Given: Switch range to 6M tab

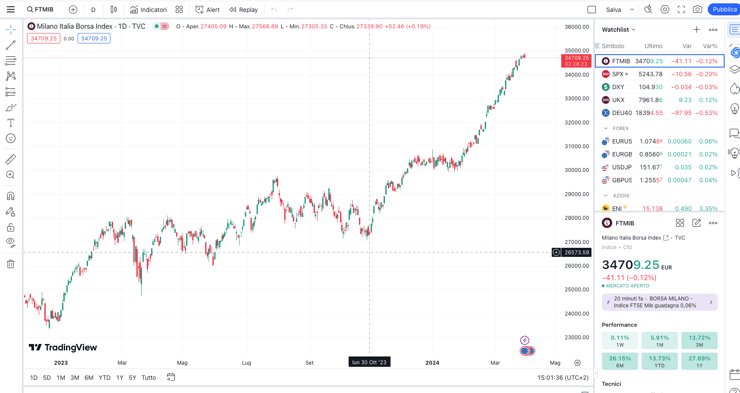Looking at the screenshot, I should [89, 377].
